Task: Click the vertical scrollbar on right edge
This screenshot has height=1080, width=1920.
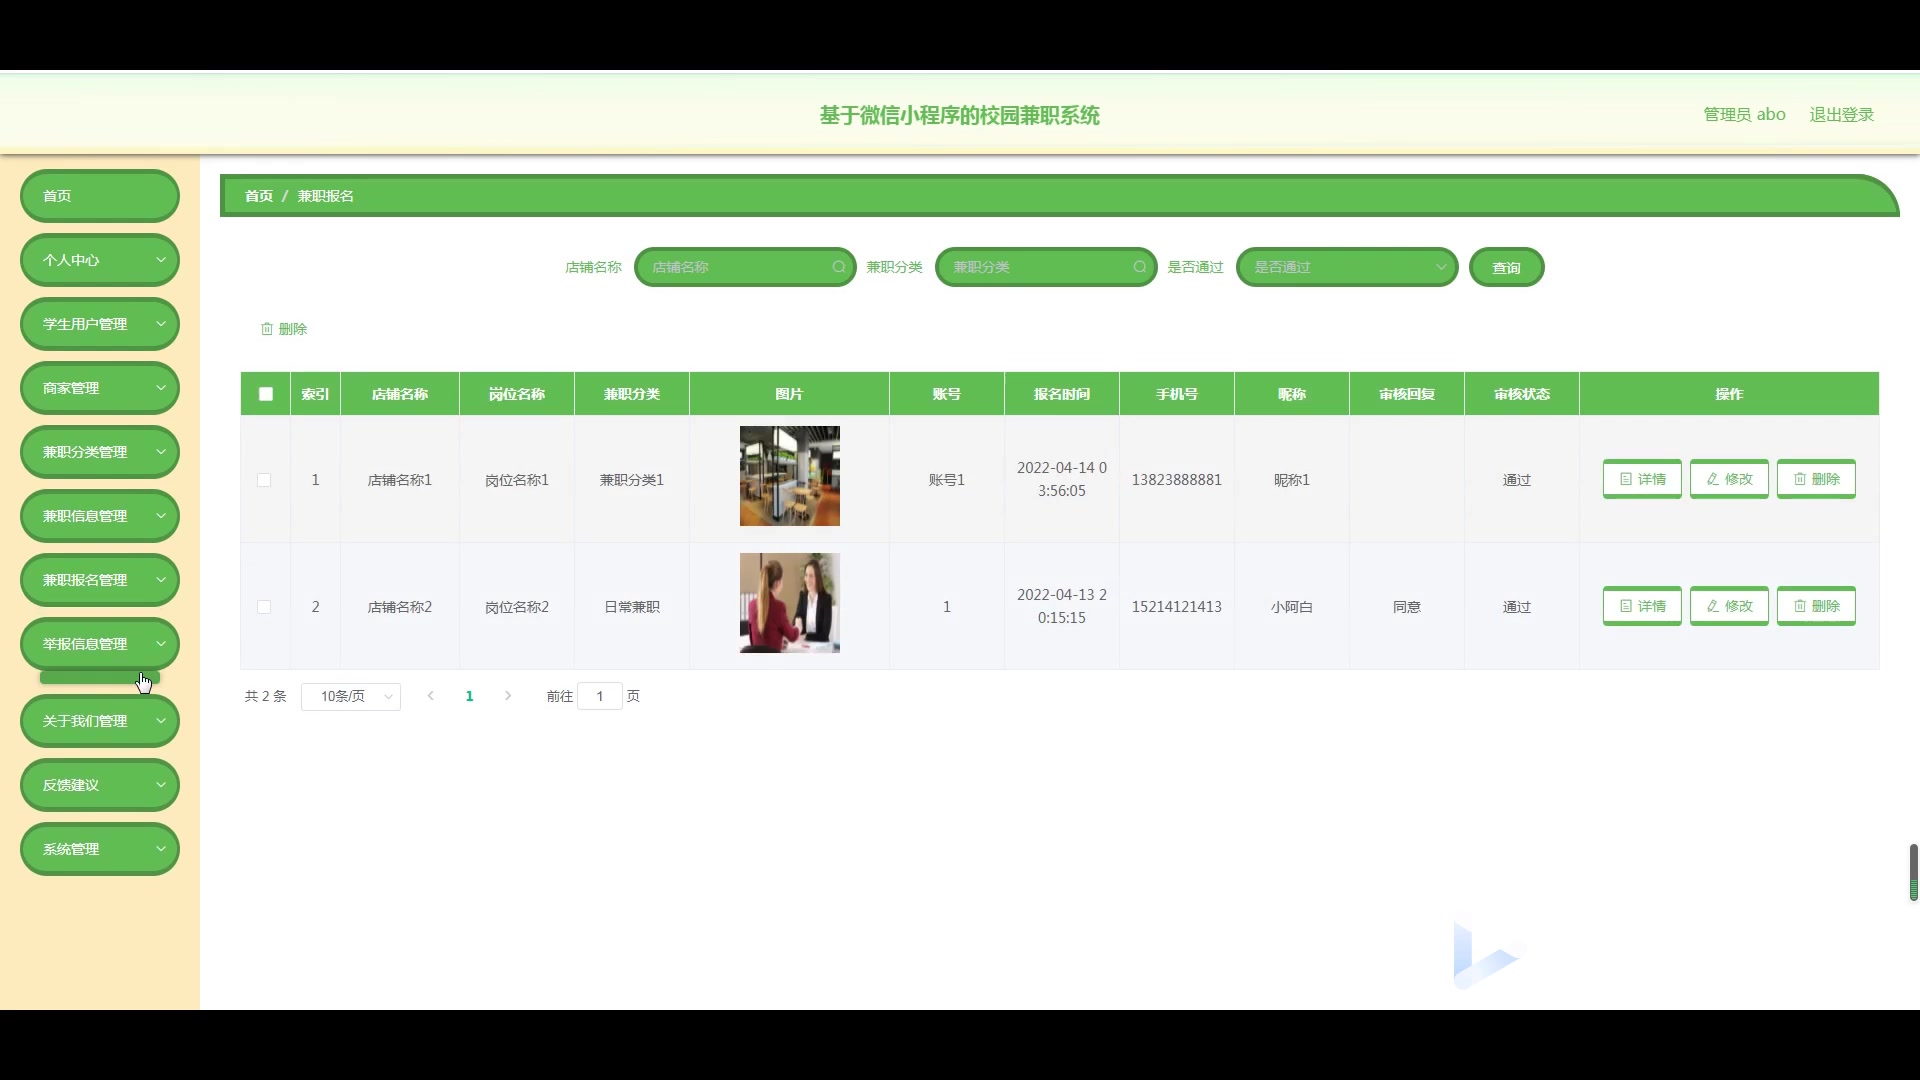Action: tap(1913, 872)
